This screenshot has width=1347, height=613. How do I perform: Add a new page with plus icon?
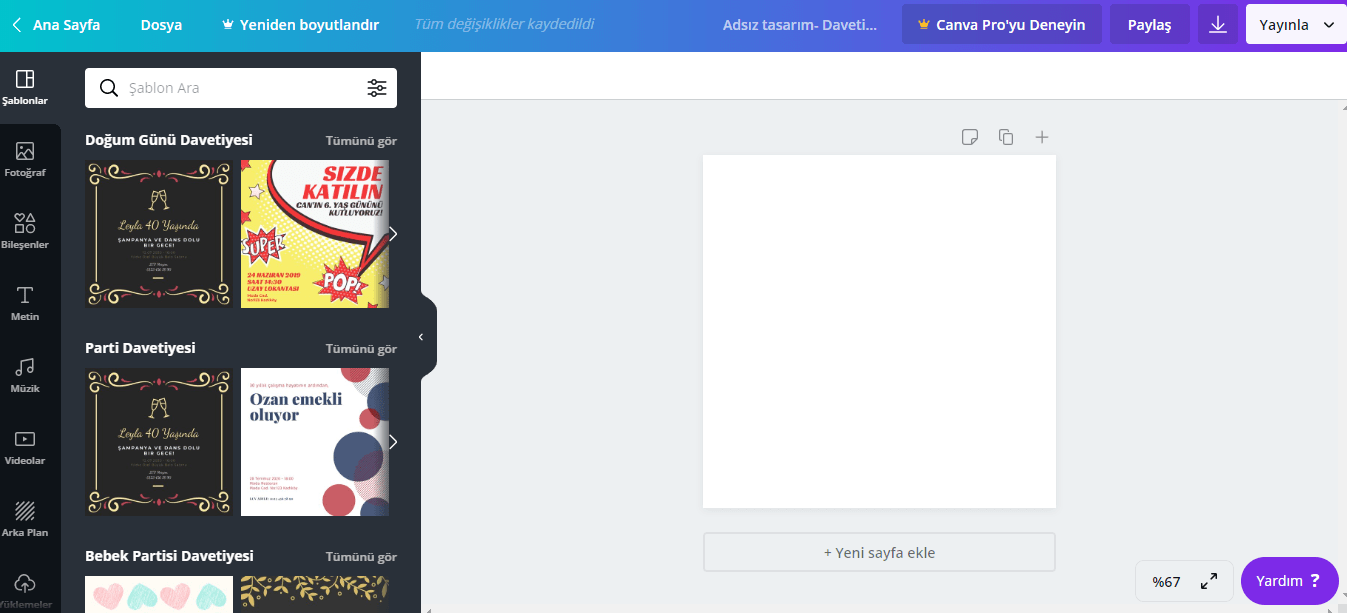[x=1041, y=137]
